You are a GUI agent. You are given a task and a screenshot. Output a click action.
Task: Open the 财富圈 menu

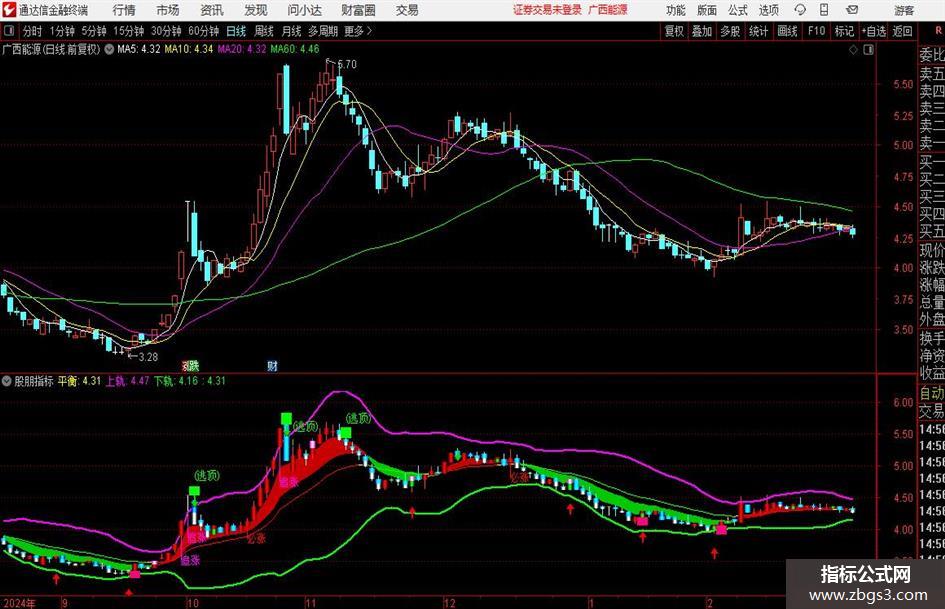coord(358,10)
